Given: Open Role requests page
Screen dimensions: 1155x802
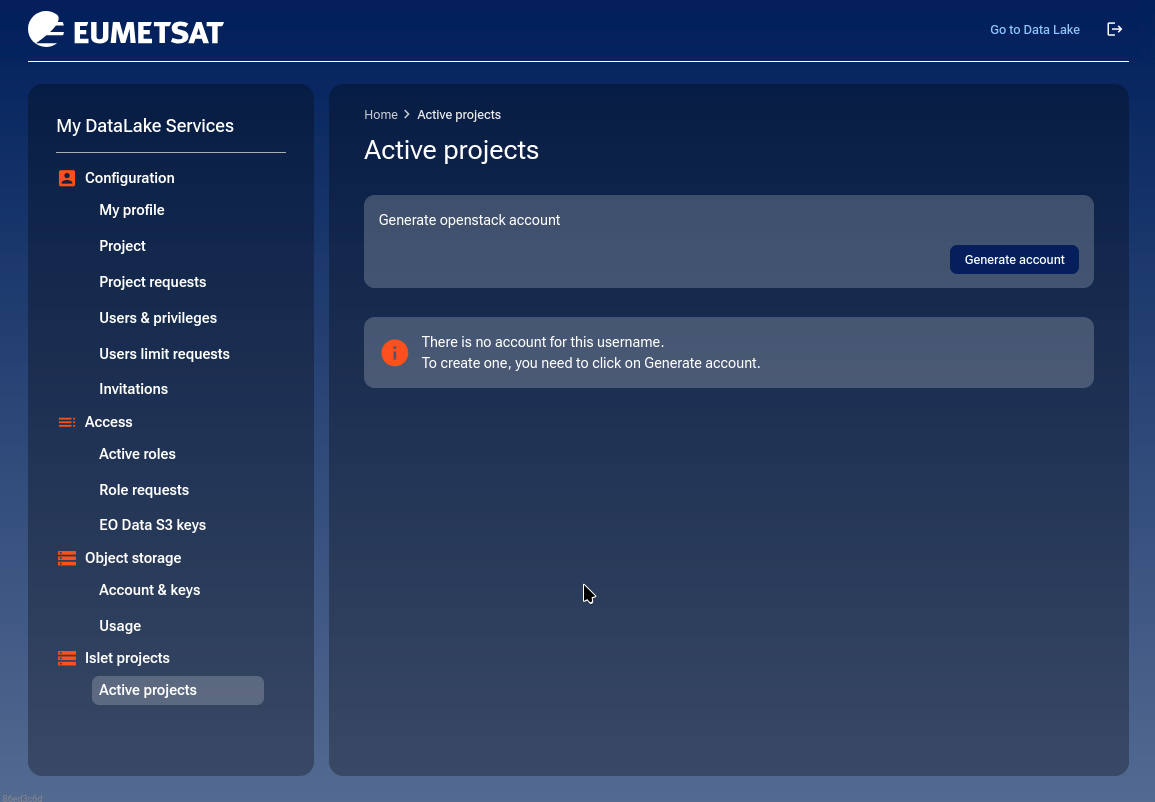Looking at the screenshot, I should pos(144,490).
